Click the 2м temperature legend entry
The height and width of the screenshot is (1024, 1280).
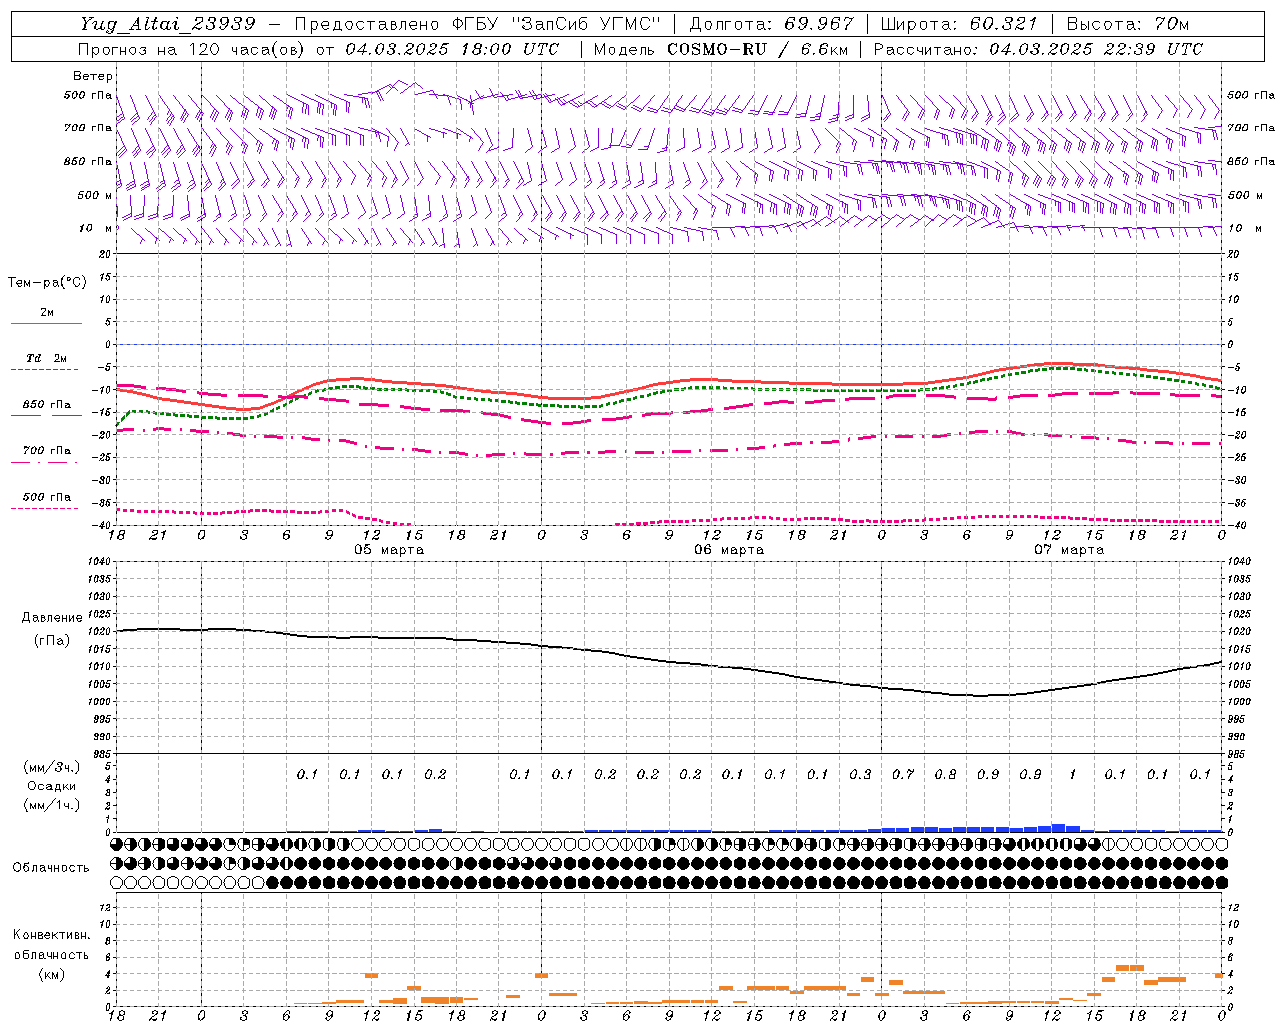[46, 313]
